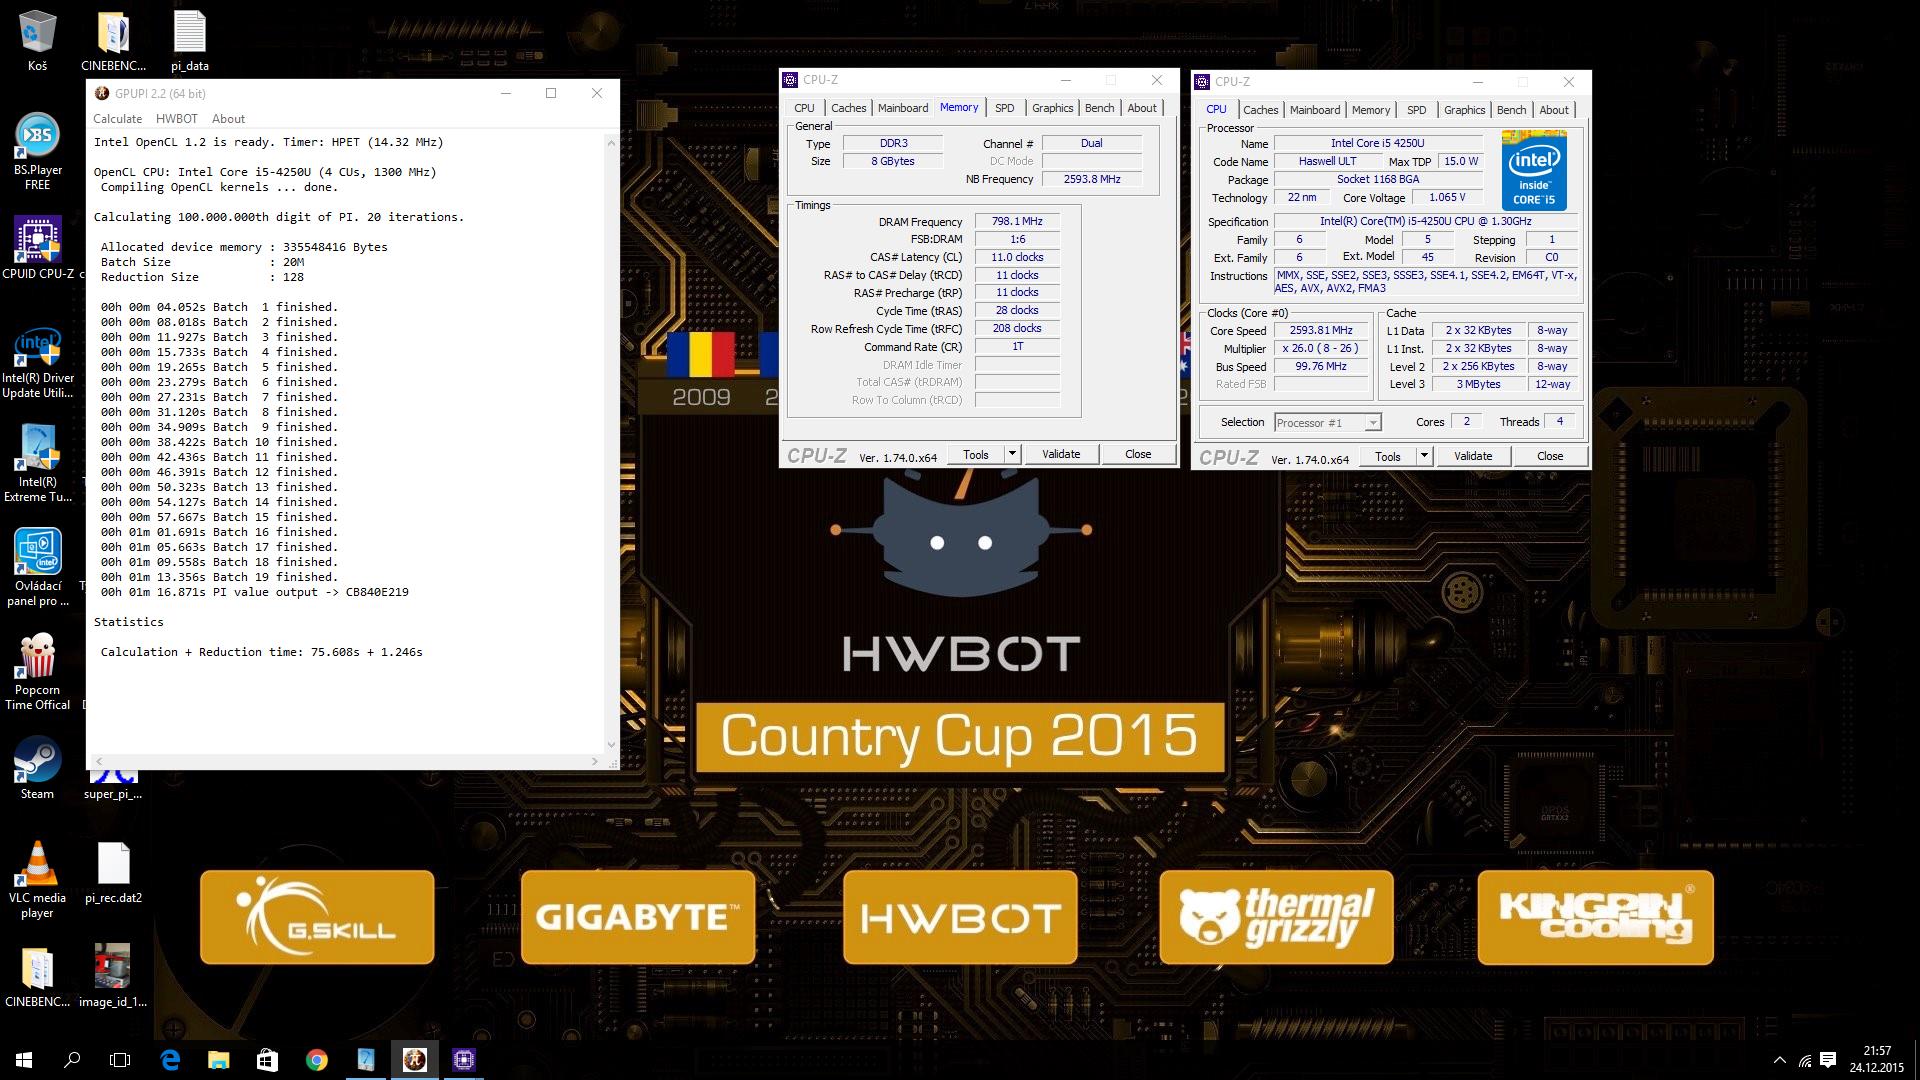
Task: Open Action Center notification icon
Action: pos(1828,1060)
